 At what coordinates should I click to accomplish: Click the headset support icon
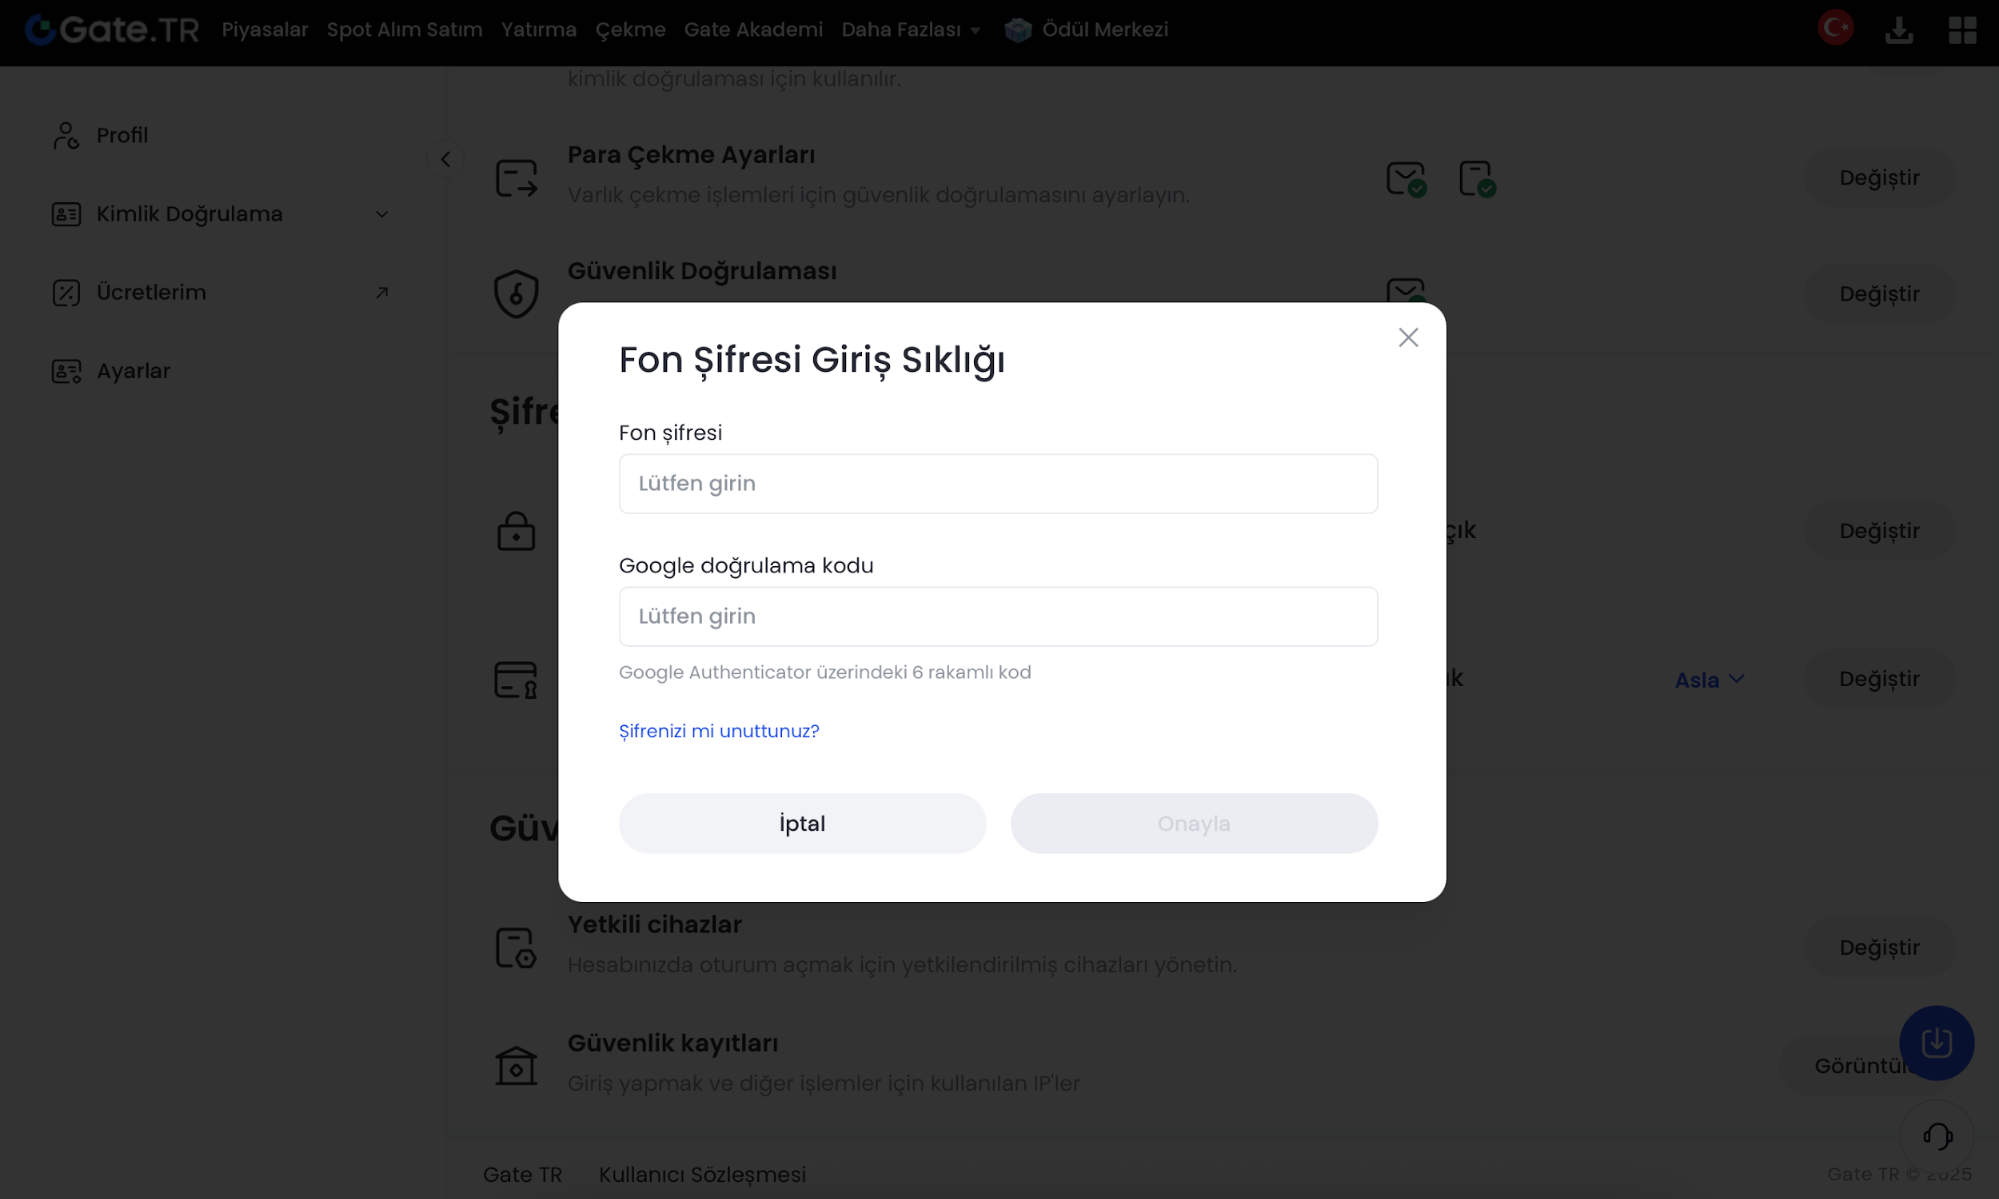pos(1937,1136)
